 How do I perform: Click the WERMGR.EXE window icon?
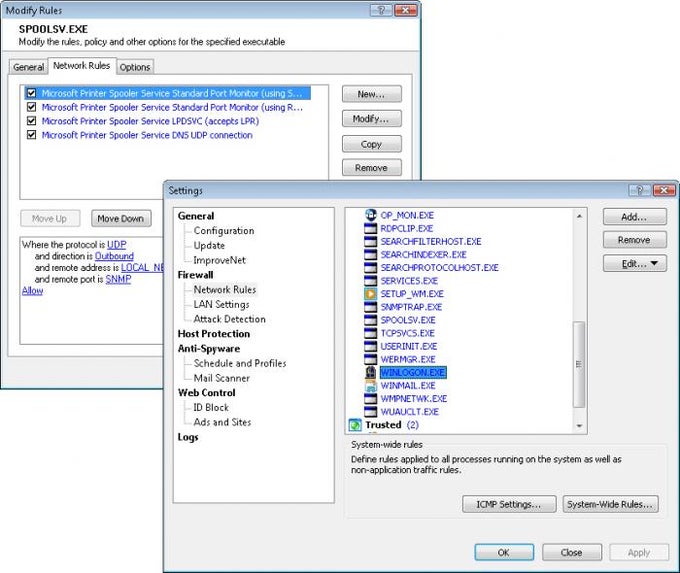pos(370,359)
